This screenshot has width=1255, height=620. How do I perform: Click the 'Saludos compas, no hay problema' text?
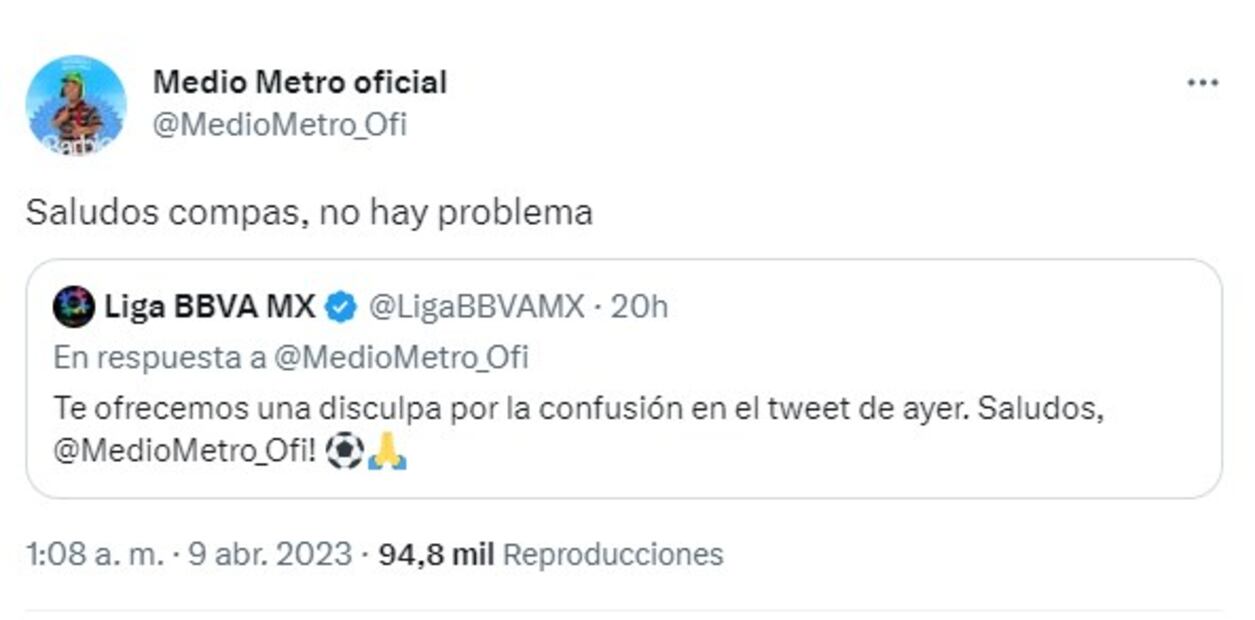tap(308, 212)
